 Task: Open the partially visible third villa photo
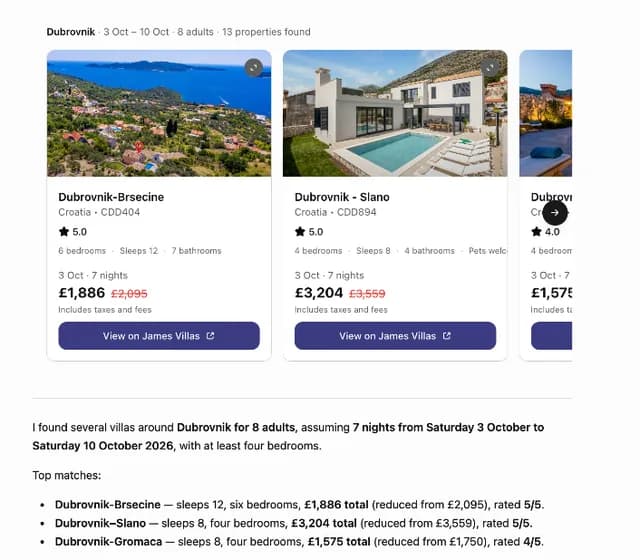tap(546, 113)
